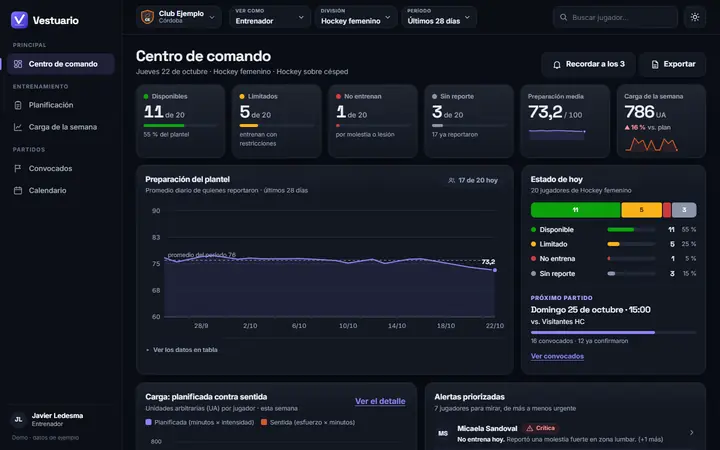Click the magnifier icon in search box
720x450 pixels.
563,17
